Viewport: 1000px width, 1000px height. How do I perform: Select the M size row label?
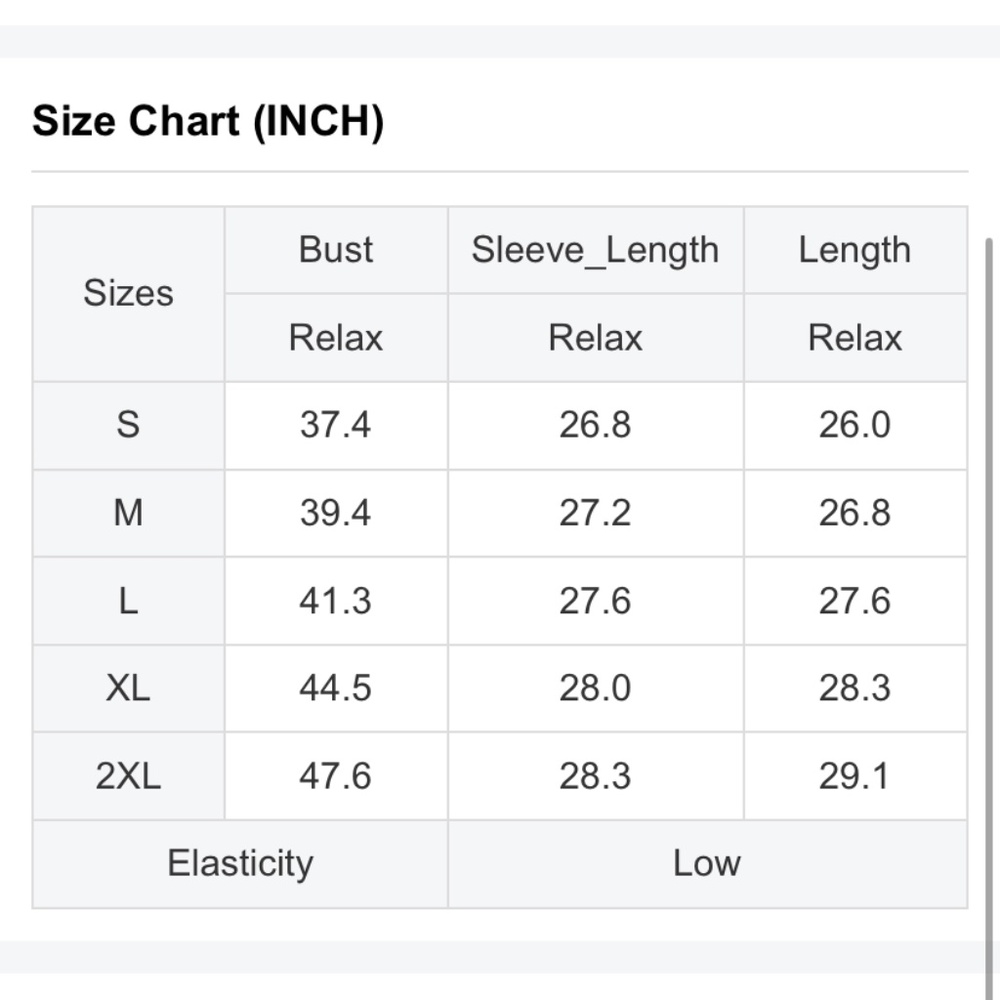(x=128, y=513)
